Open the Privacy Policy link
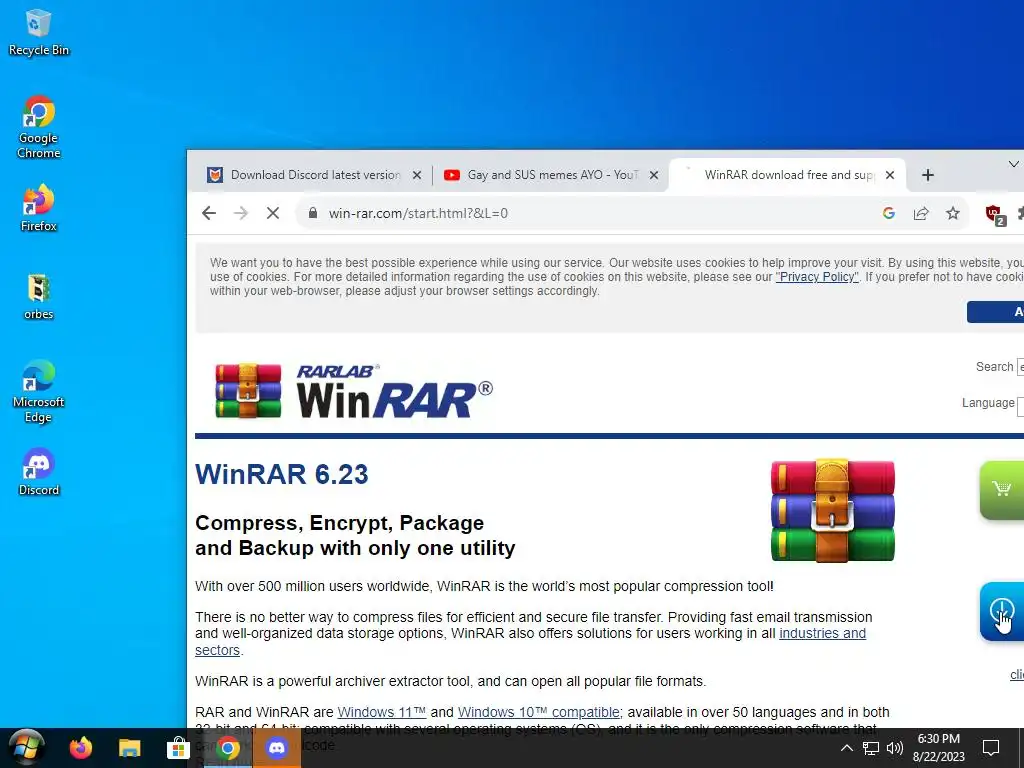The image size is (1024, 768). click(x=816, y=277)
